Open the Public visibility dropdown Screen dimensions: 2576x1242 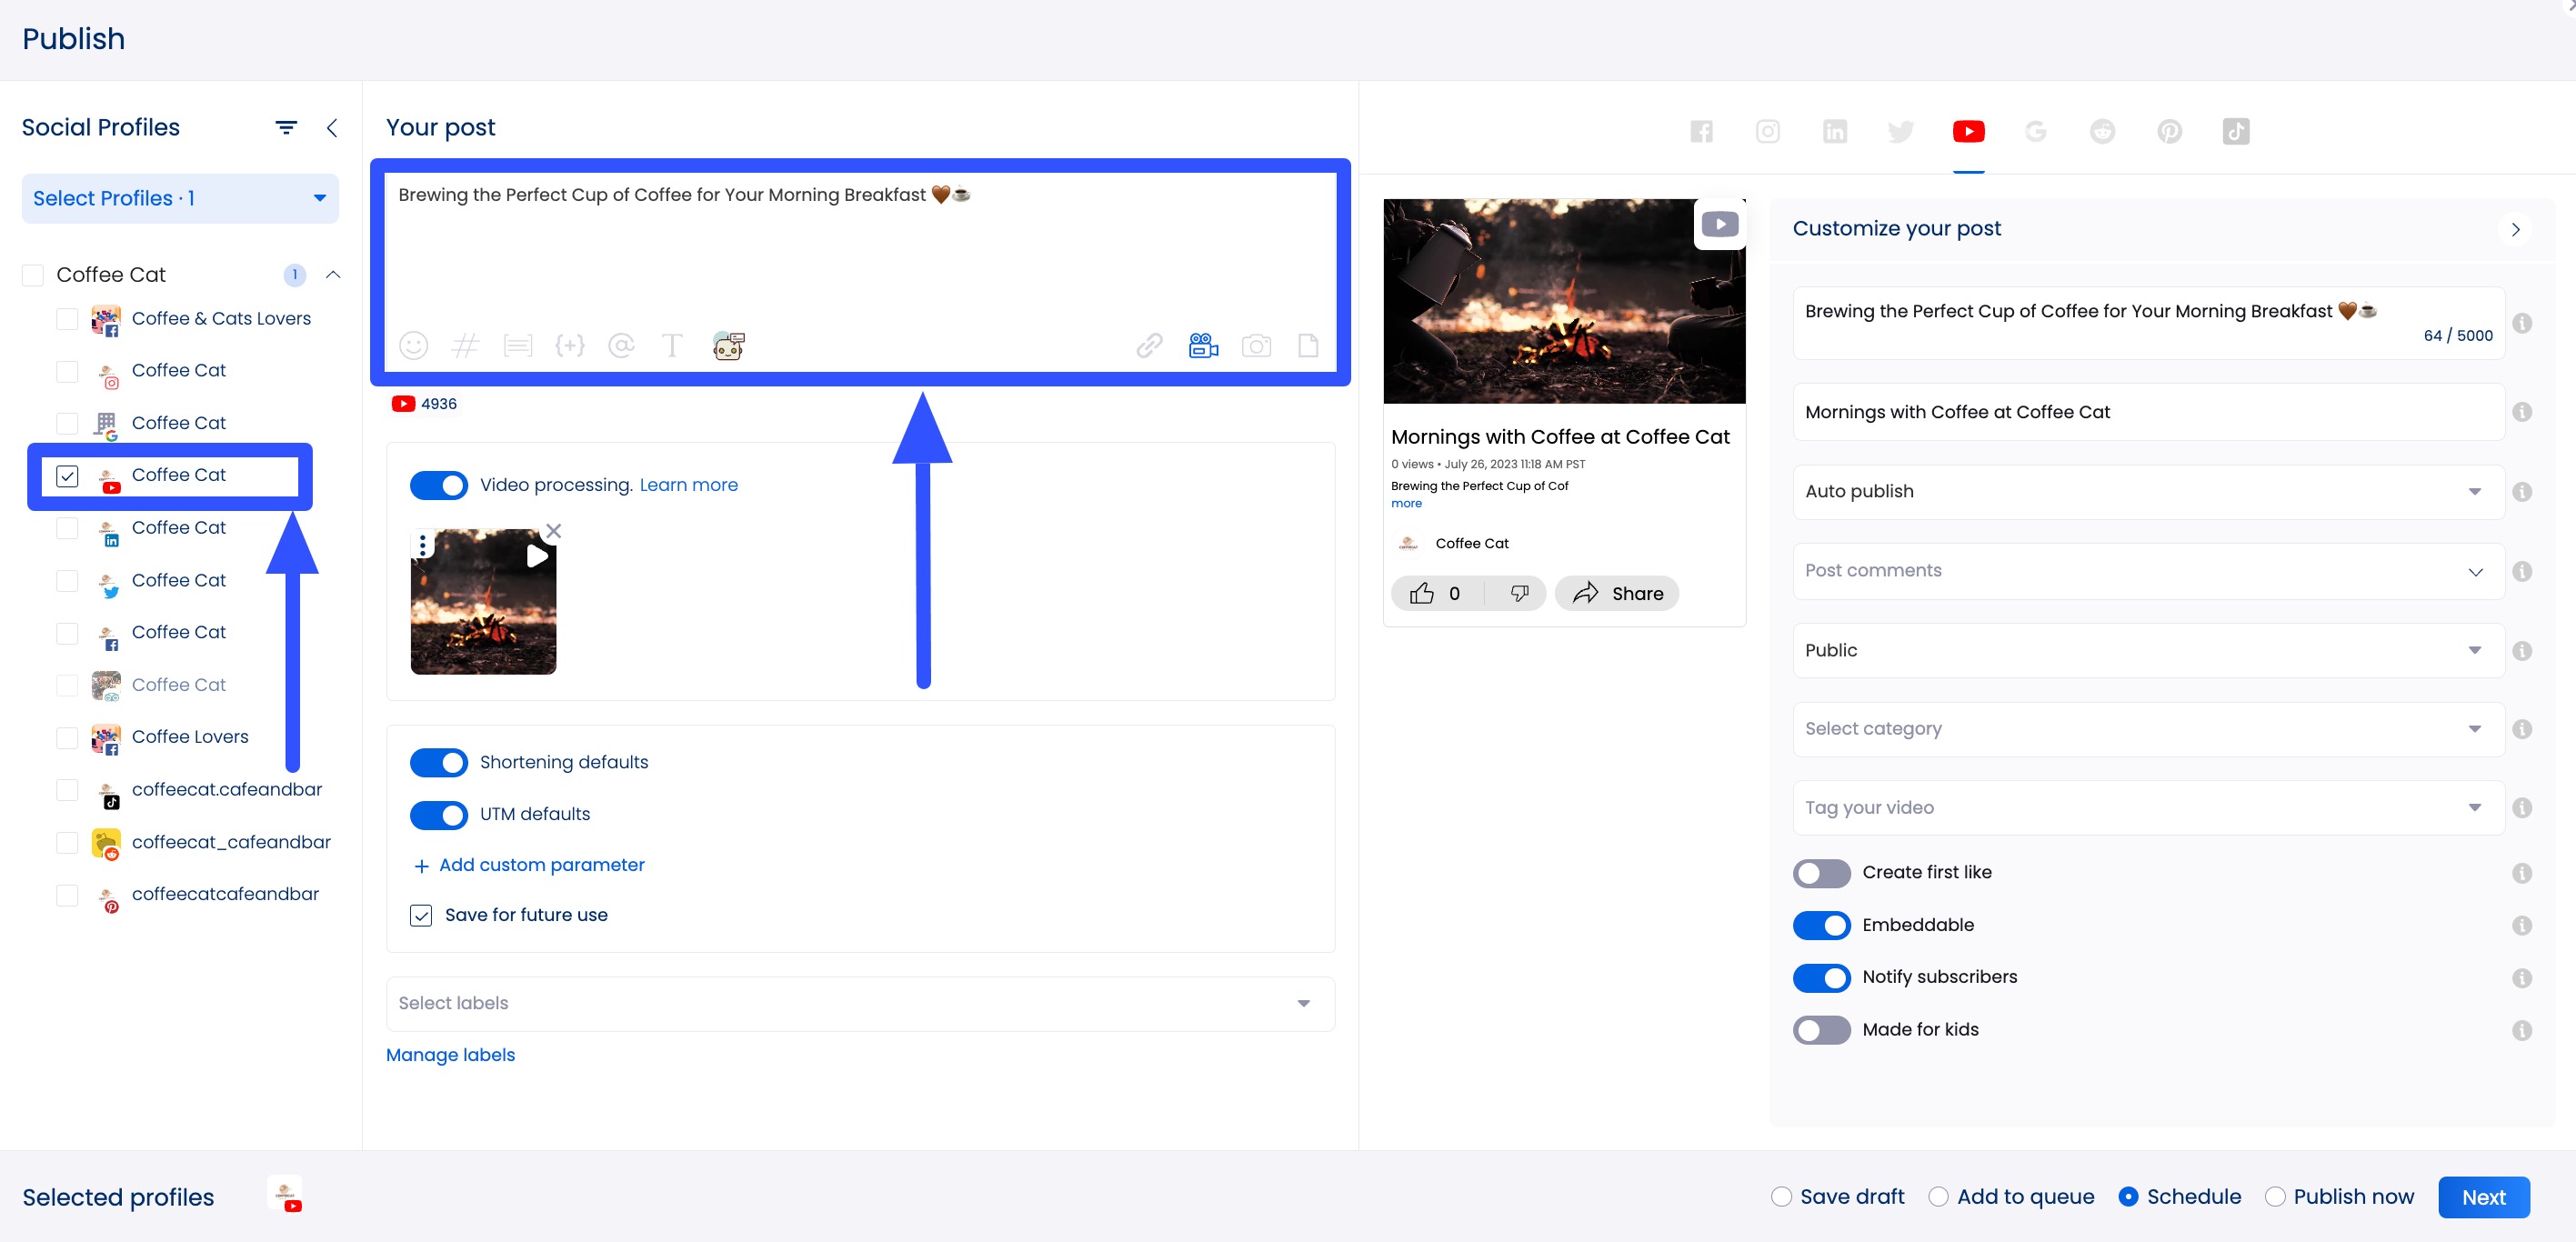(2147, 650)
